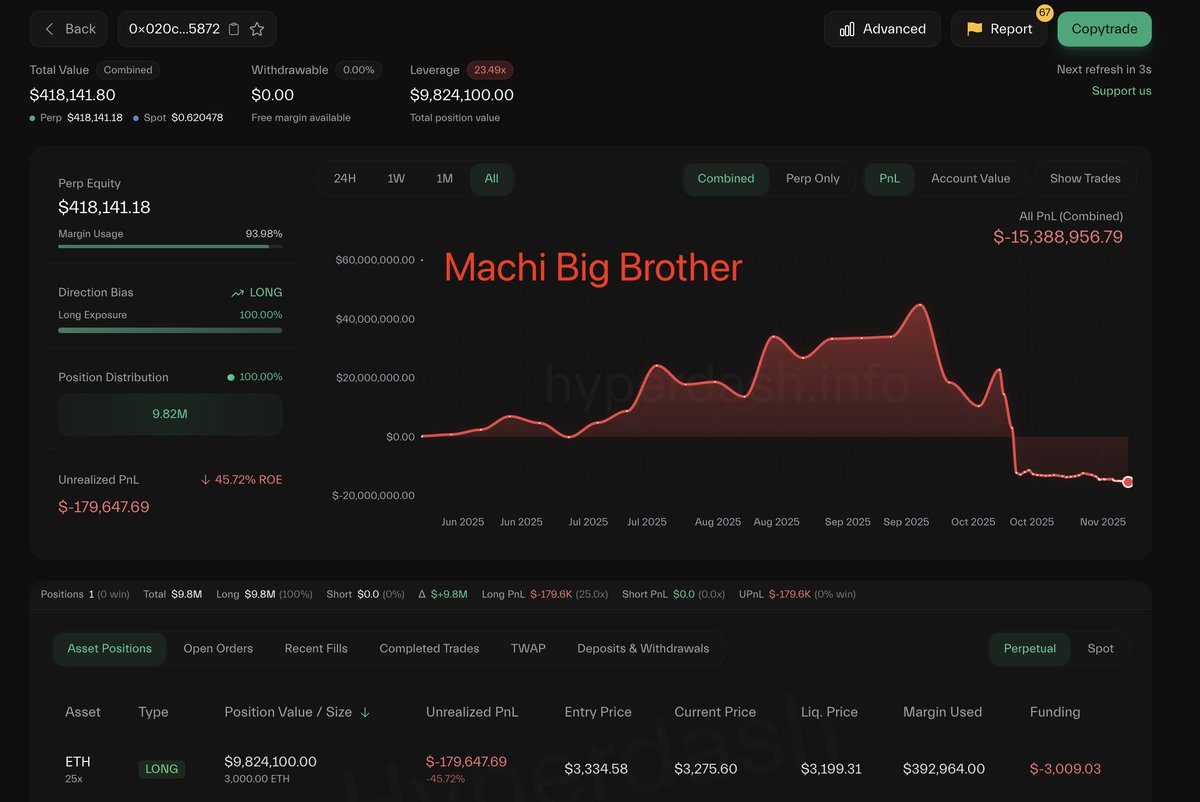Image resolution: width=1200 pixels, height=802 pixels.
Task: Click the Combined badge next to Total Value
Action: pyautogui.click(x=128, y=70)
